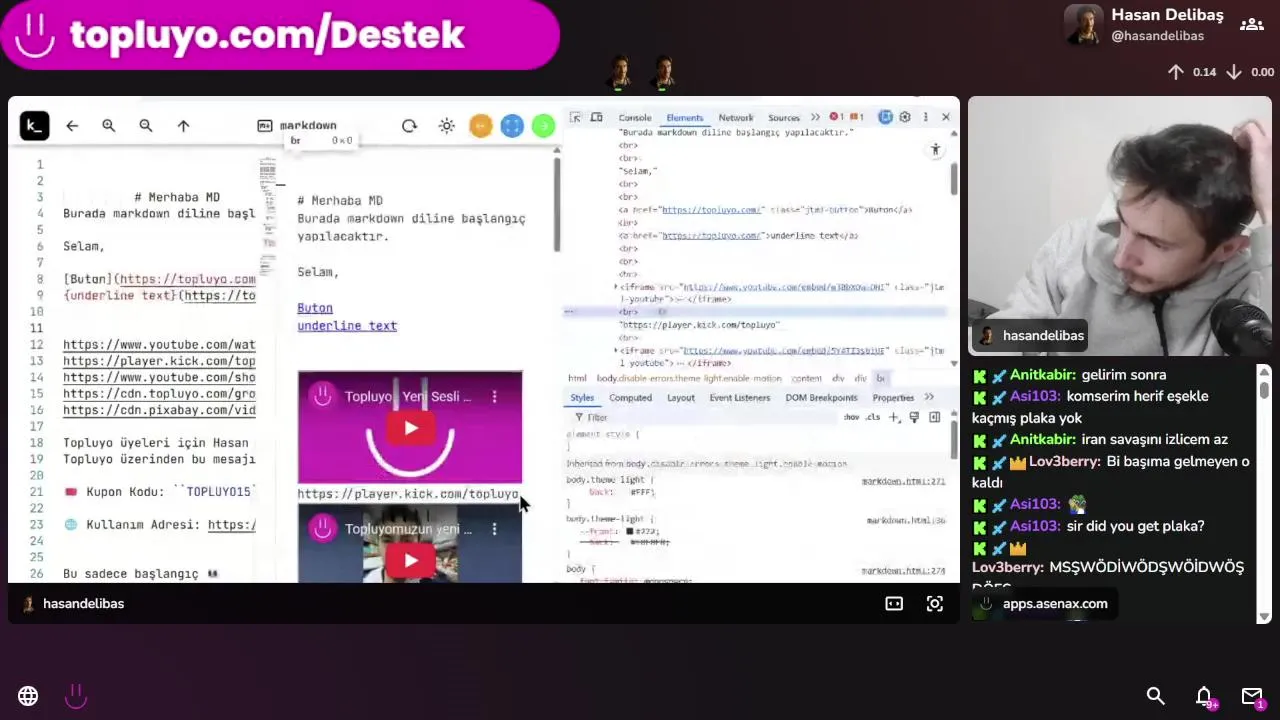Click the Topluyo smiley icon in bottom bar
This screenshot has height=720, width=1280.
coord(76,696)
